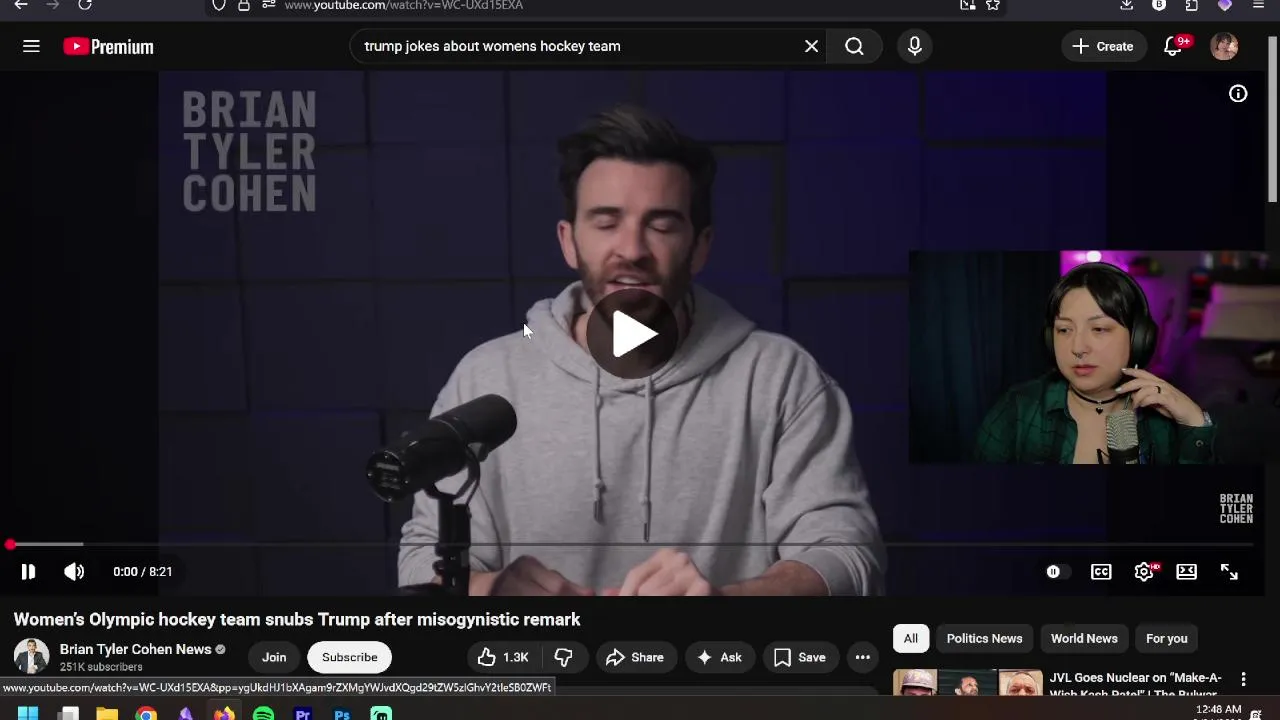Click the 251K subscribers text

(x=101, y=667)
